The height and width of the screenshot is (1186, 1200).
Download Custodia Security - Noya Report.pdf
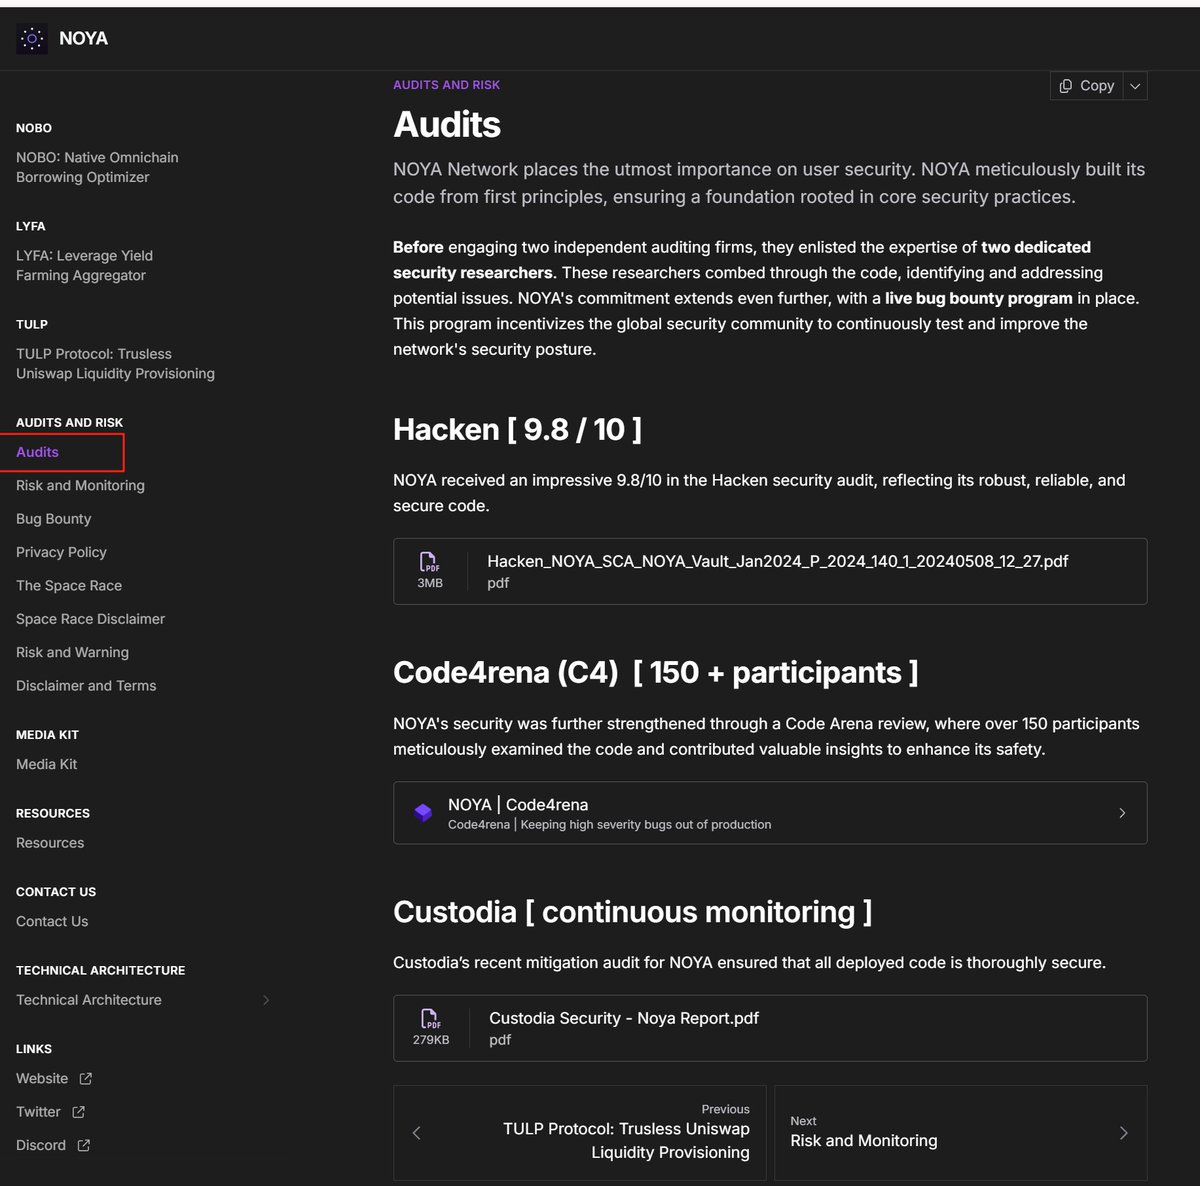[x=770, y=1028]
